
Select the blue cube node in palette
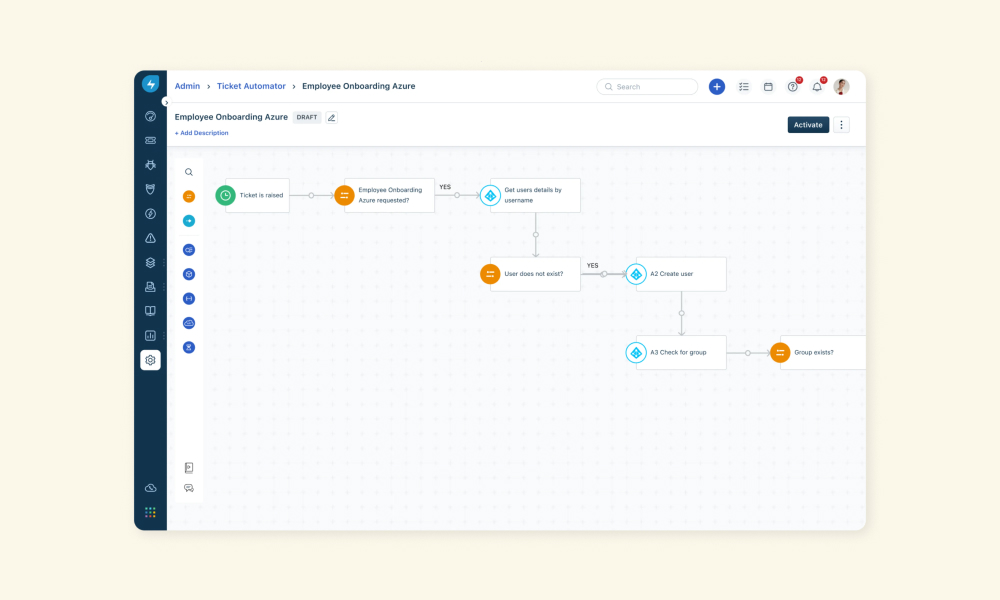(x=189, y=274)
